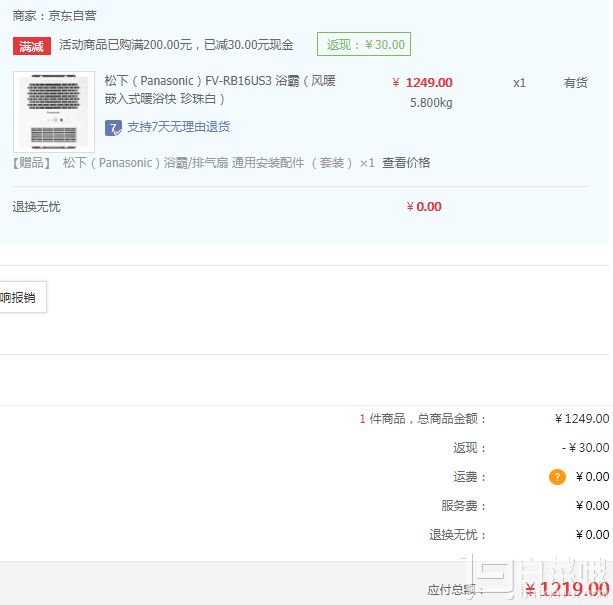Open the Panasonic bath heater product thumbnail
This screenshot has height=605, width=613.
coord(54,112)
